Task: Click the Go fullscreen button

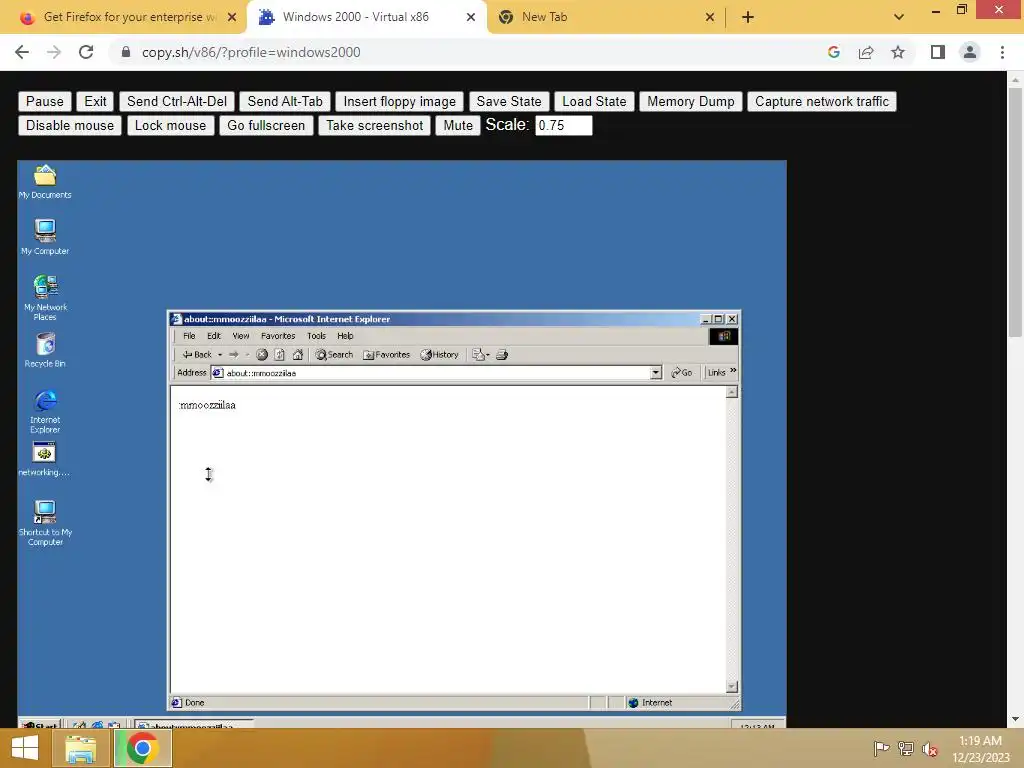Action: [x=266, y=125]
